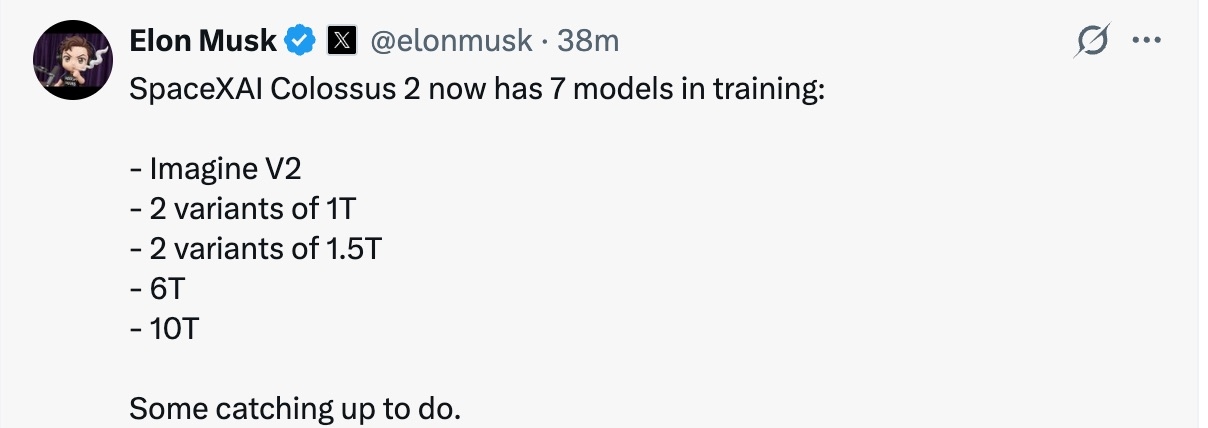Viewport: 1208px width, 428px height.
Task: Open the Grok actions icon on the post
Action: click(1092, 41)
